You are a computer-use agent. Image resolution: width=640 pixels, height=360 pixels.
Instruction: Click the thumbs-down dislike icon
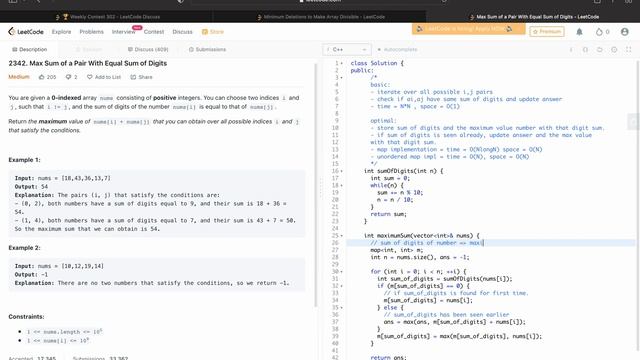click(x=68, y=77)
